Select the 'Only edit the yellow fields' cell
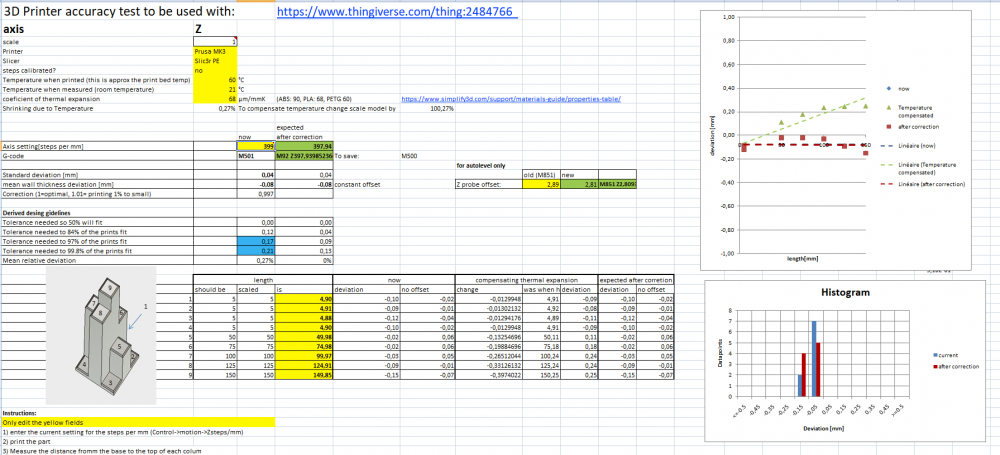The height and width of the screenshot is (455, 1000). [138, 422]
